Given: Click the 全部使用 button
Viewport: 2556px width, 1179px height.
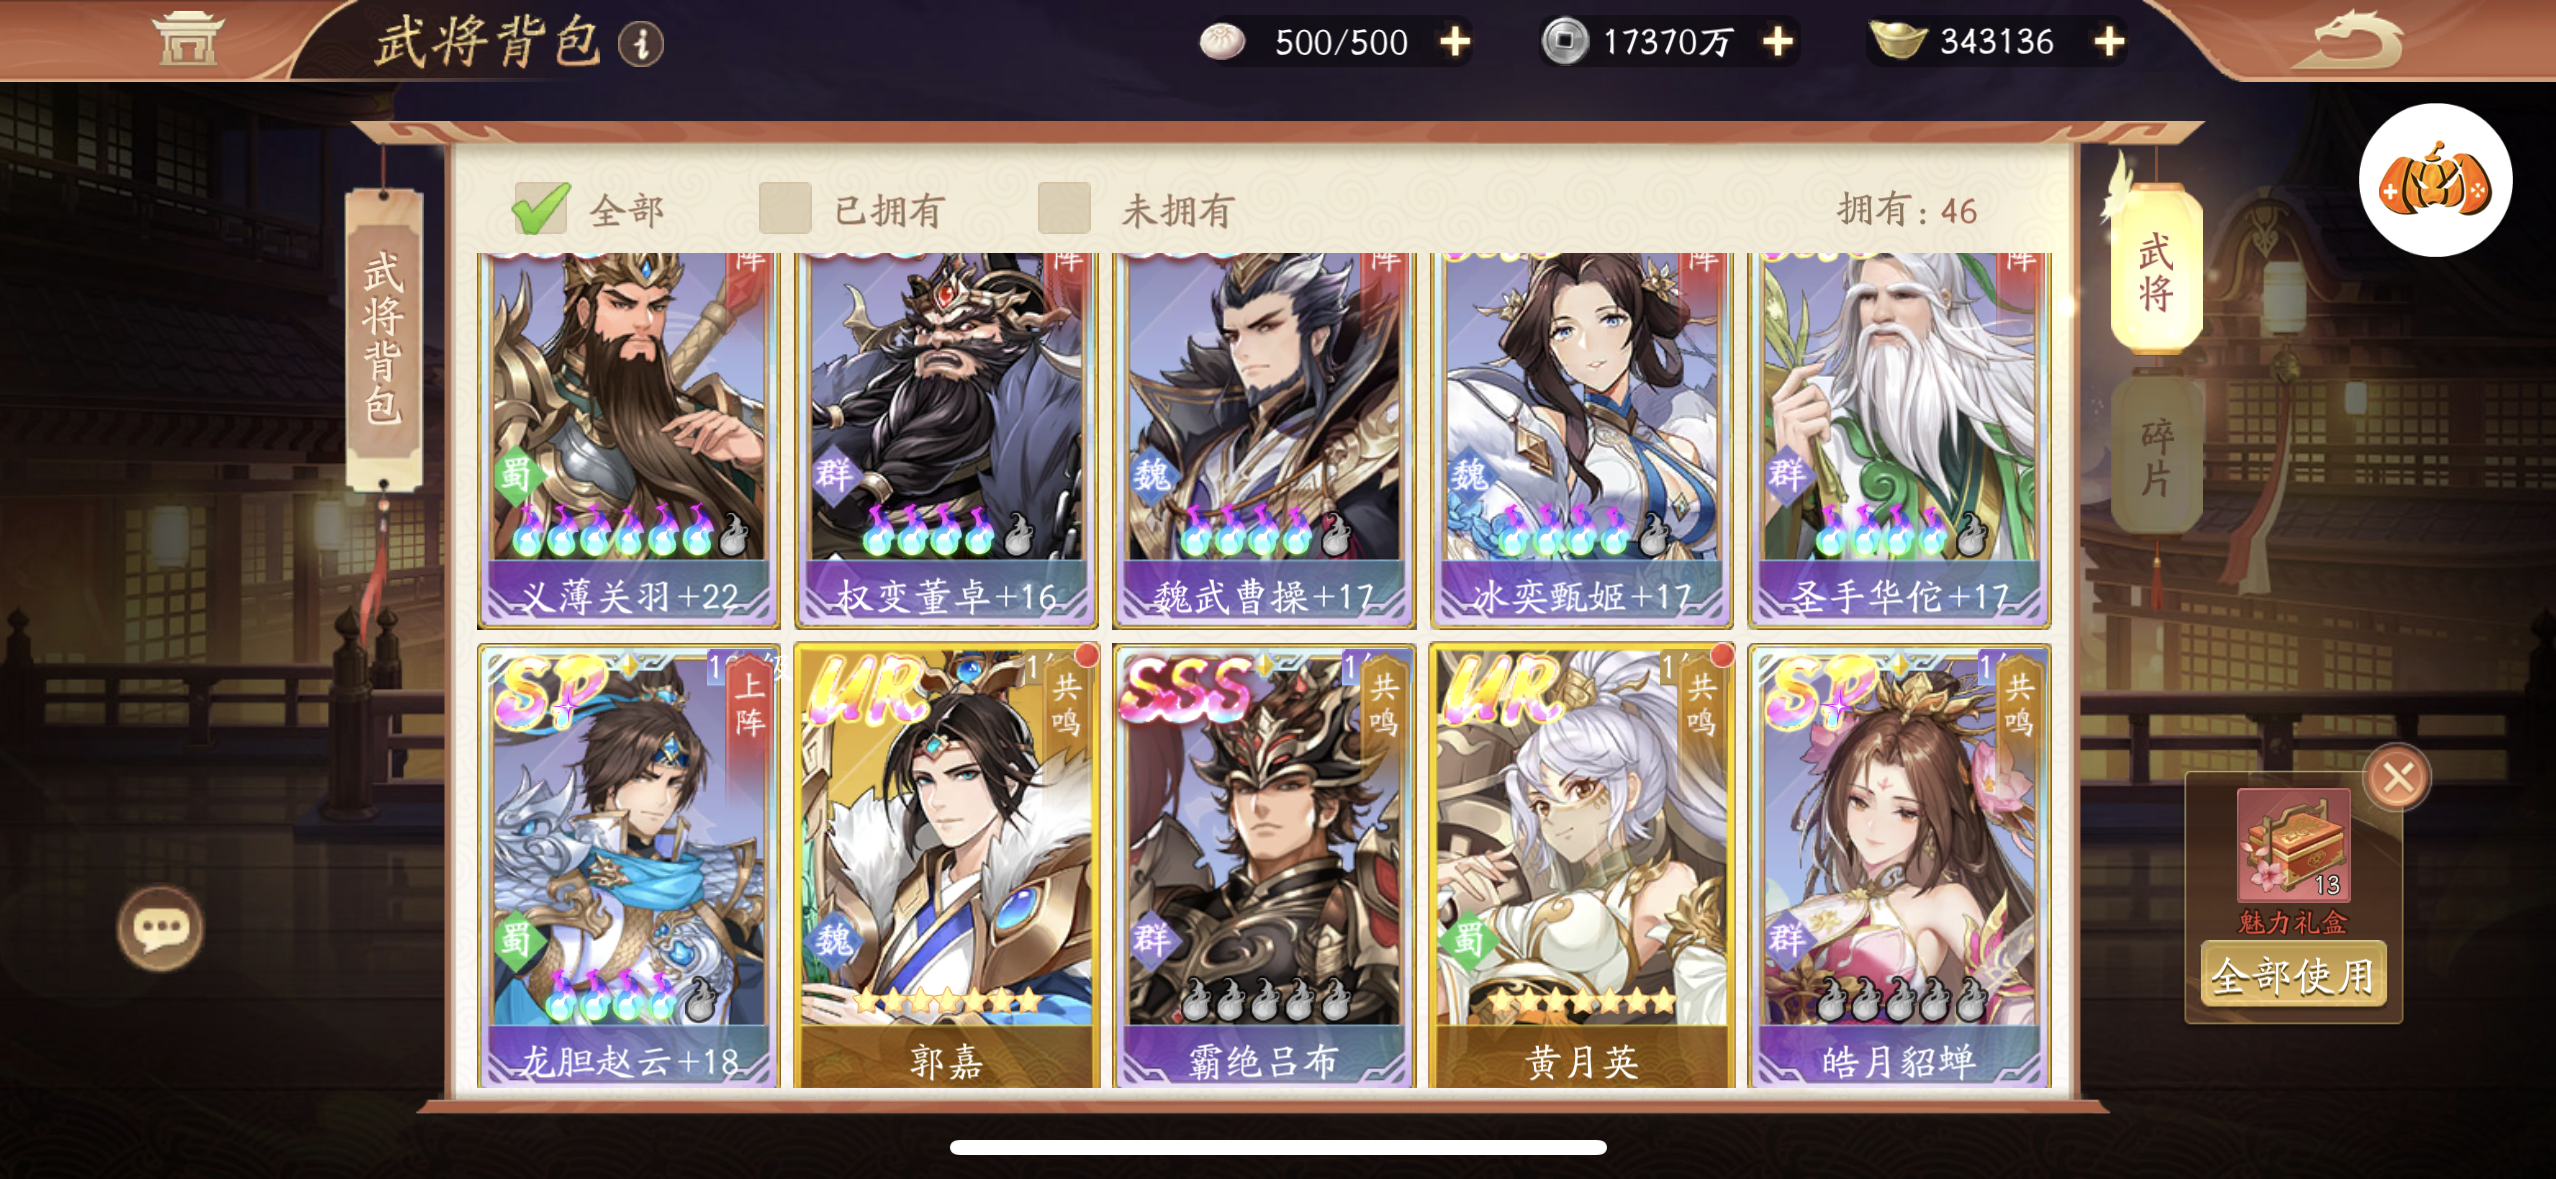Looking at the screenshot, I should click(2293, 975).
